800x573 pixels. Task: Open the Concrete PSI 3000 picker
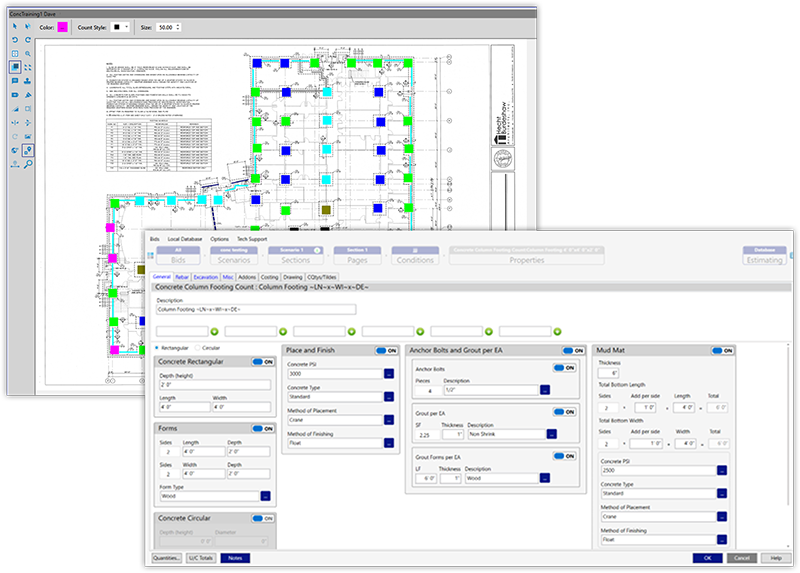click(389, 374)
